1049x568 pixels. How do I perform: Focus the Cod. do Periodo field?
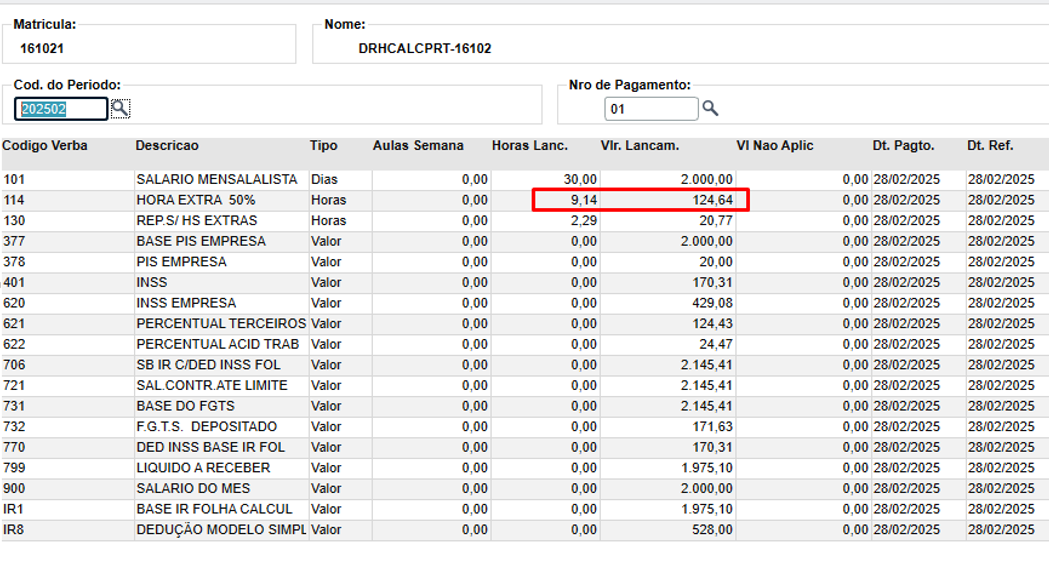[60, 109]
